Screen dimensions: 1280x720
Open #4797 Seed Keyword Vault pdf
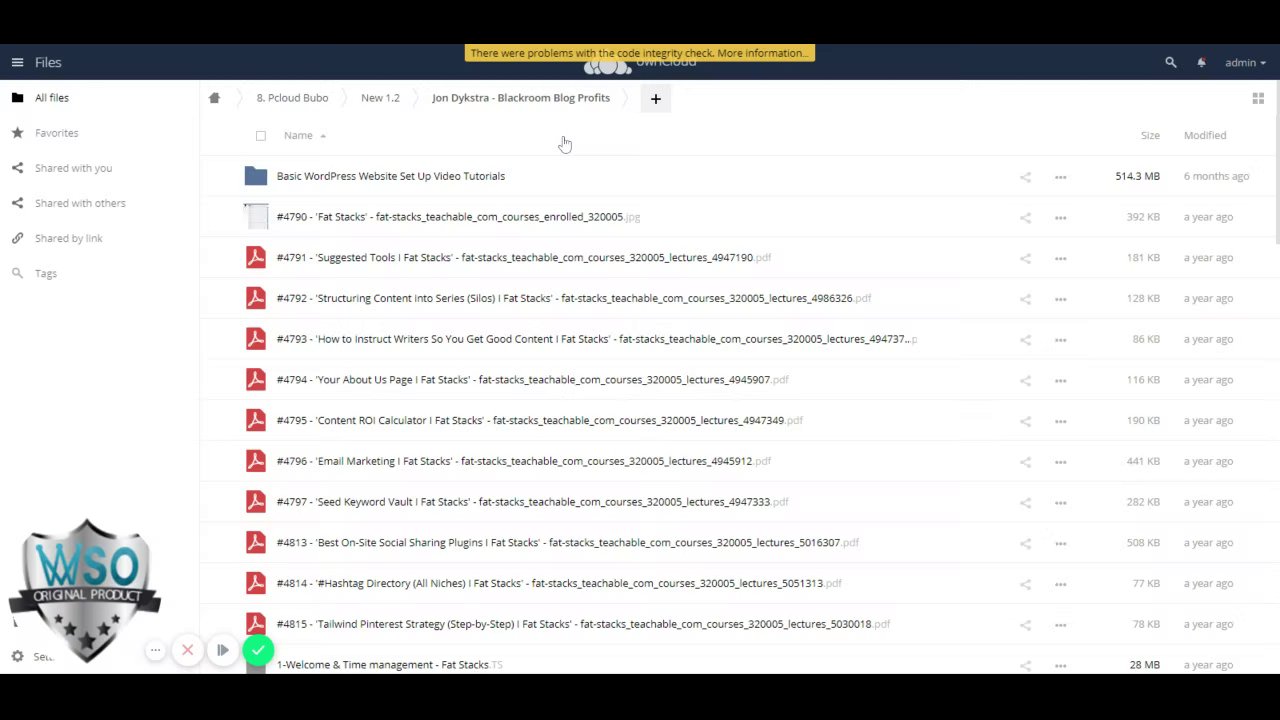click(x=533, y=502)
